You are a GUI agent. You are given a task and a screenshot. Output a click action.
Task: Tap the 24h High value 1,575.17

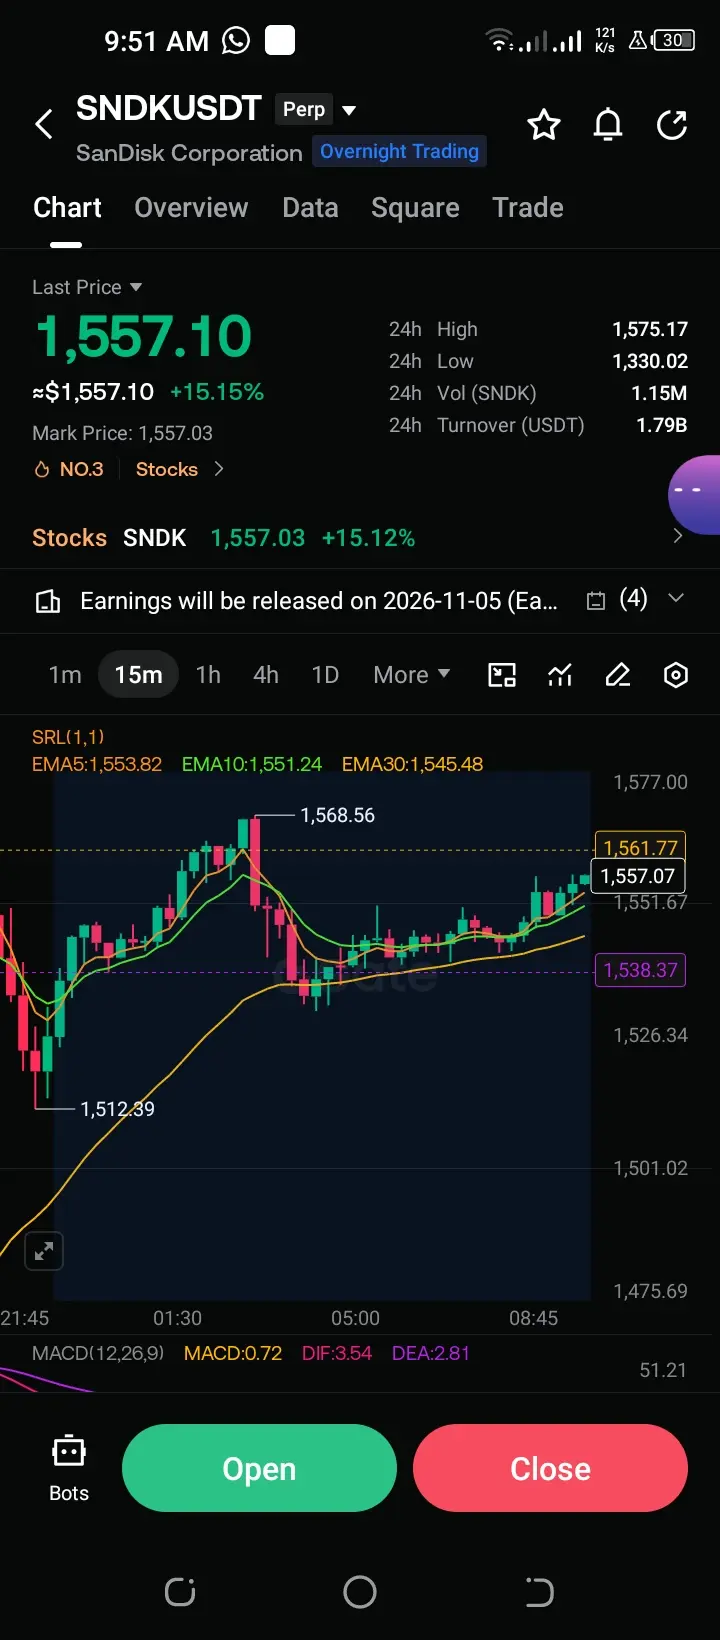click(650, 329)
